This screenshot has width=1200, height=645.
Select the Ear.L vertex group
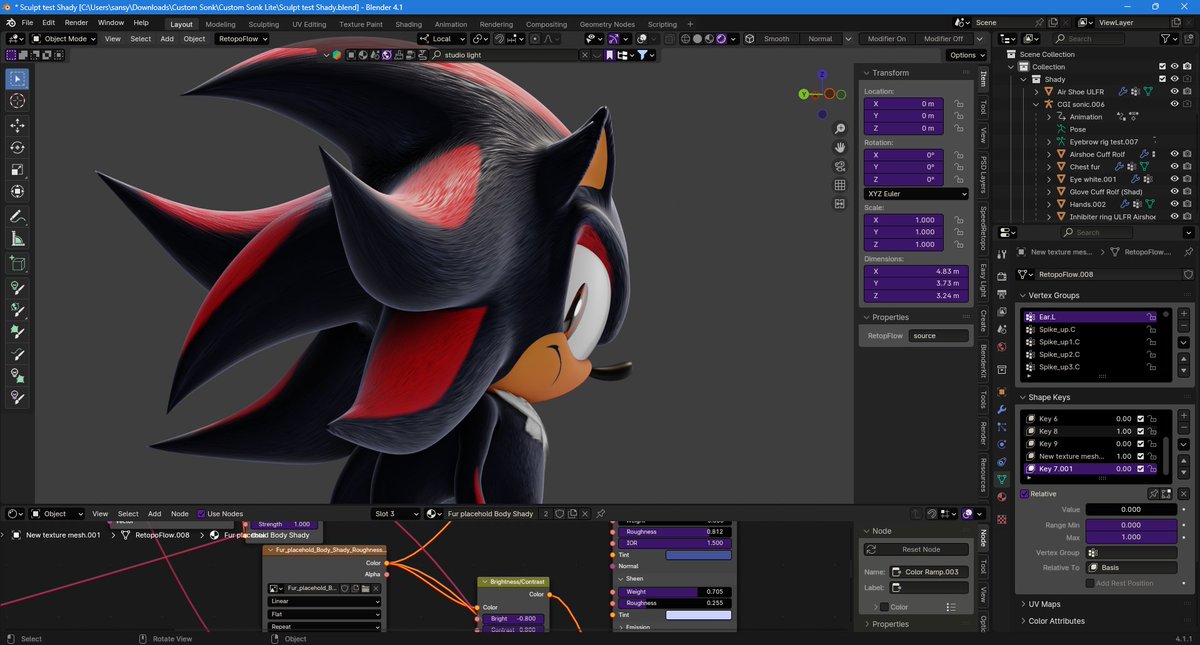1090,316
